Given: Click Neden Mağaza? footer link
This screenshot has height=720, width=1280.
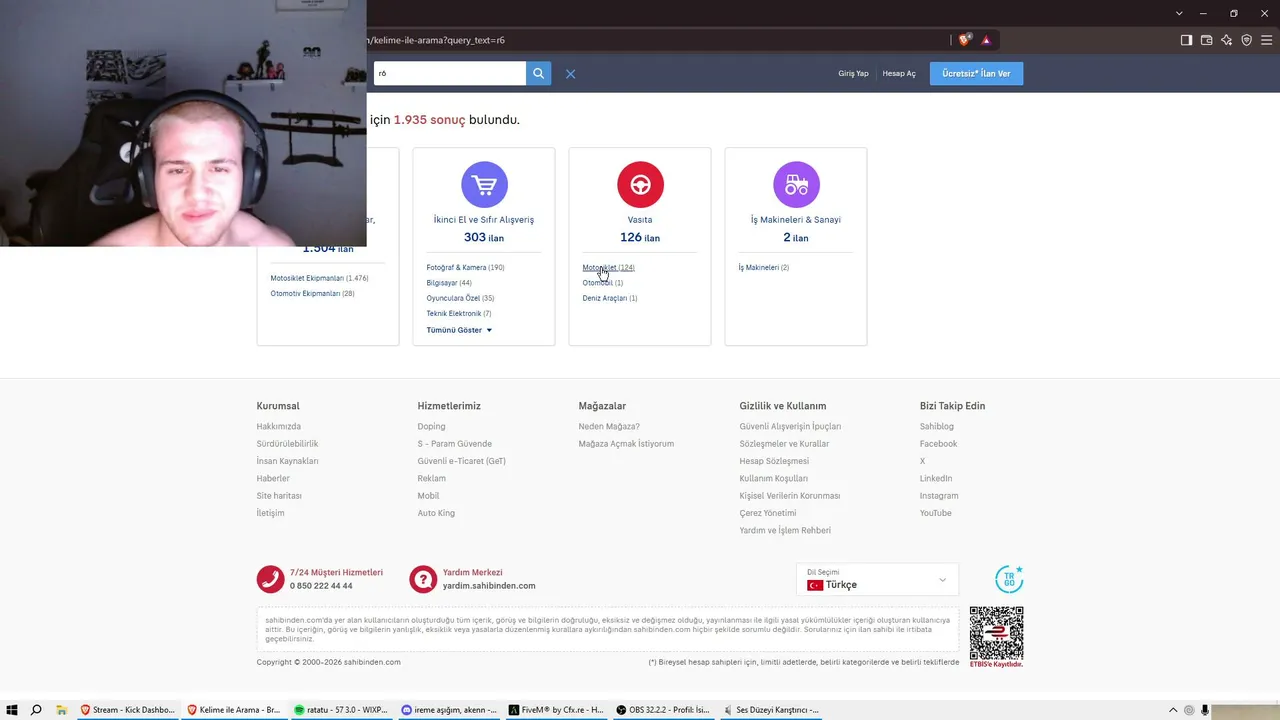Looking at the screenshot, I should pyautogui.click(x=609, y=427).
